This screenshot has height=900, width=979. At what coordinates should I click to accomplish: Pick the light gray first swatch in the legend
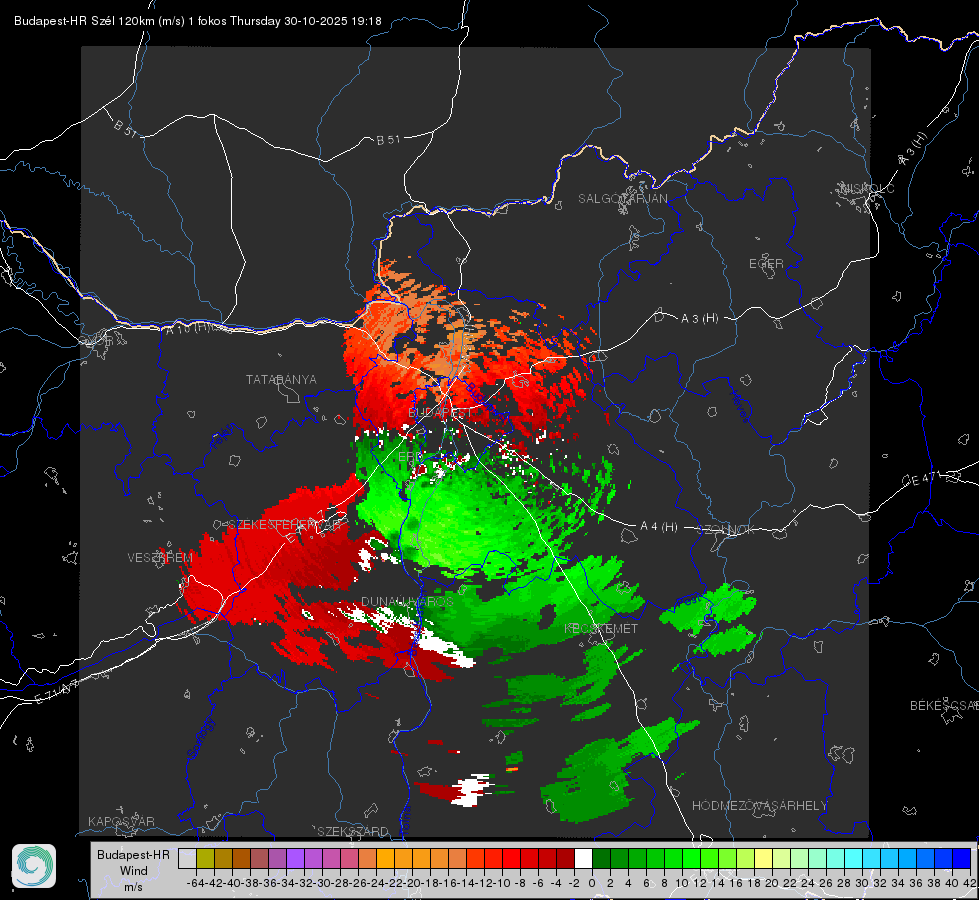click(x=187, y=858)
